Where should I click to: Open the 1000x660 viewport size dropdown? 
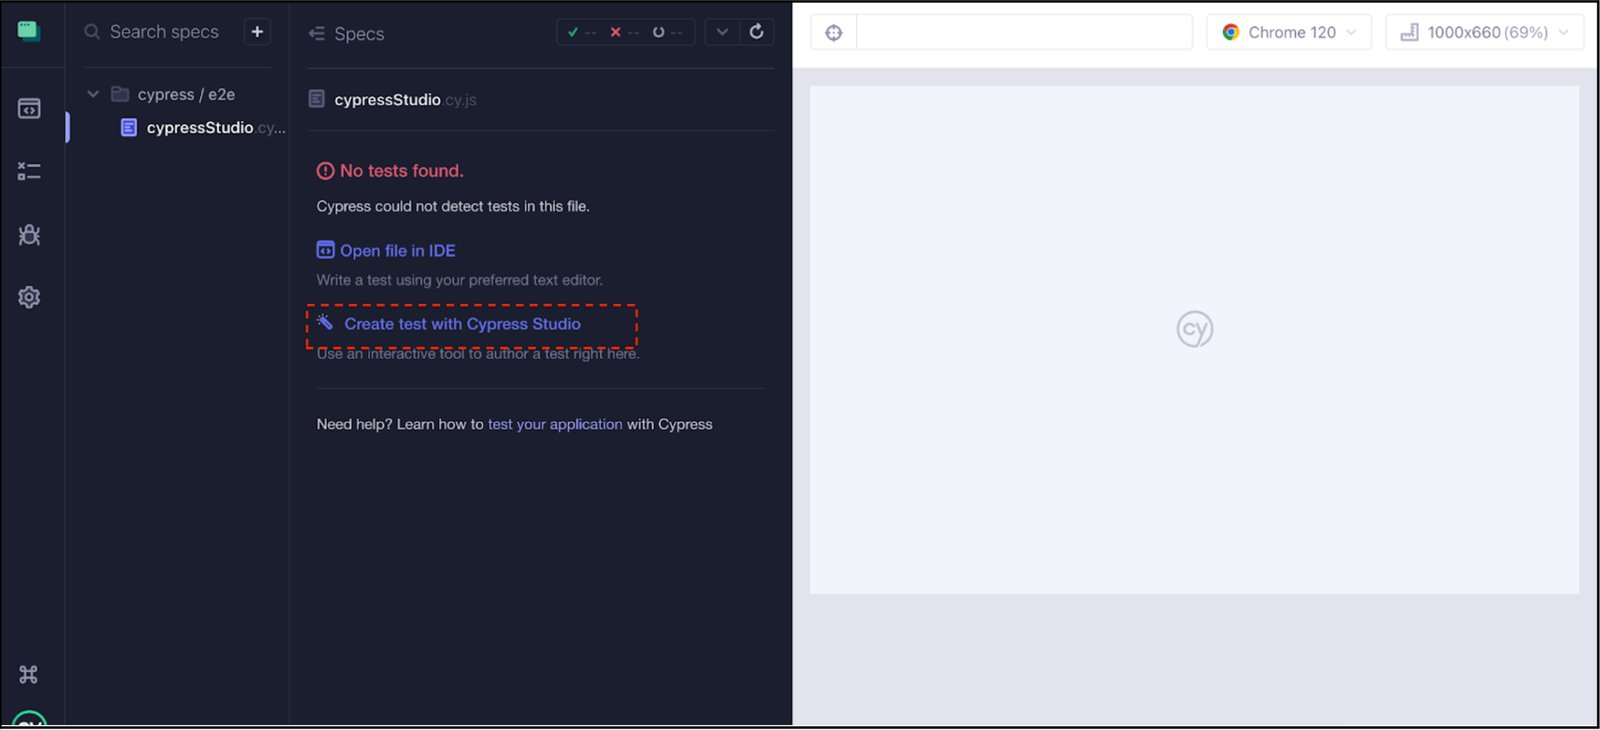(x=1484, y=32)
